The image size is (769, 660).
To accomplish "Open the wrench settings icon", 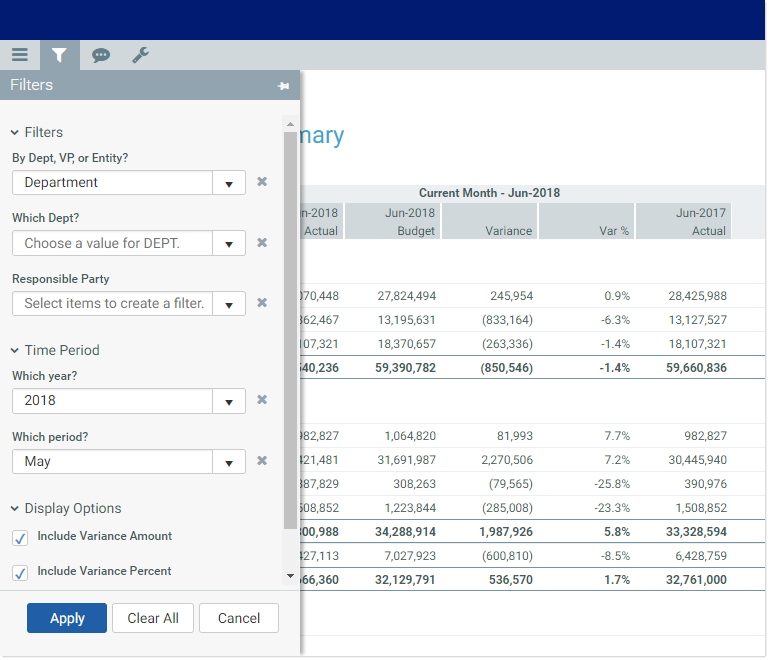I will coord(141,55).
